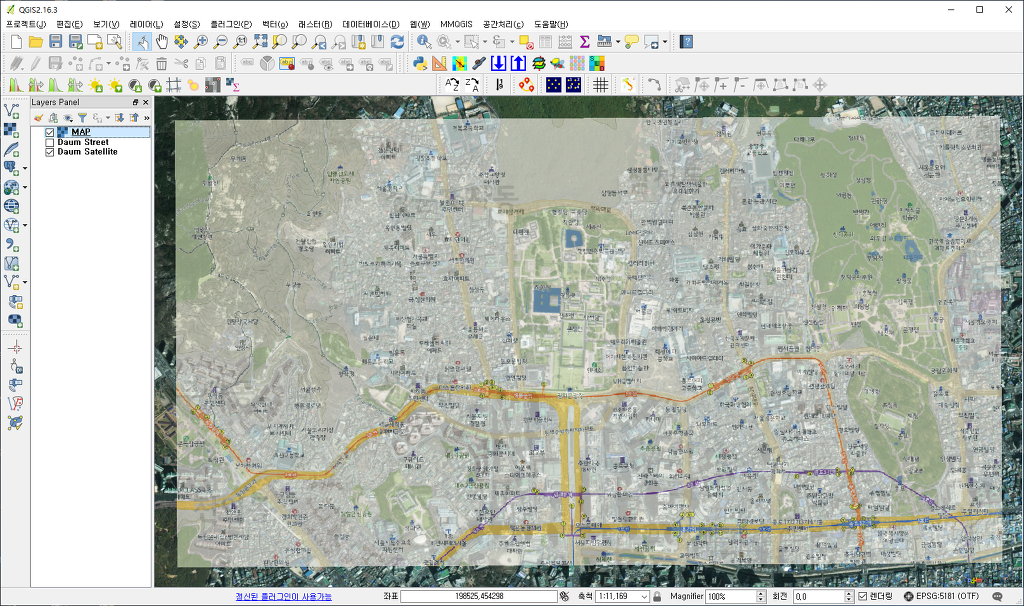The image size is (1024, 606).
Task: Uncheck the Daum Satellite layer
Action: pyautogui.click(x=50, y=152)
